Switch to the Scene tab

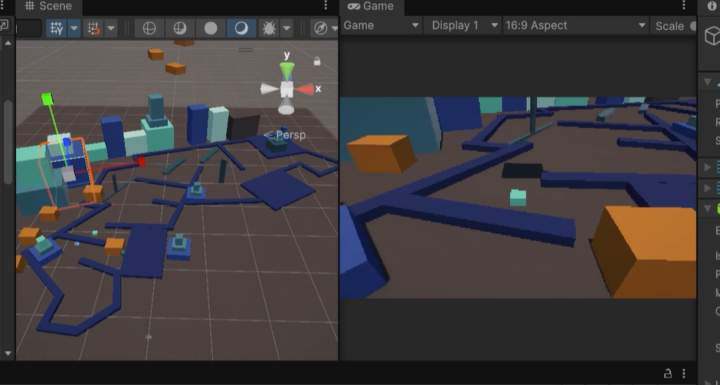(49, 6)
